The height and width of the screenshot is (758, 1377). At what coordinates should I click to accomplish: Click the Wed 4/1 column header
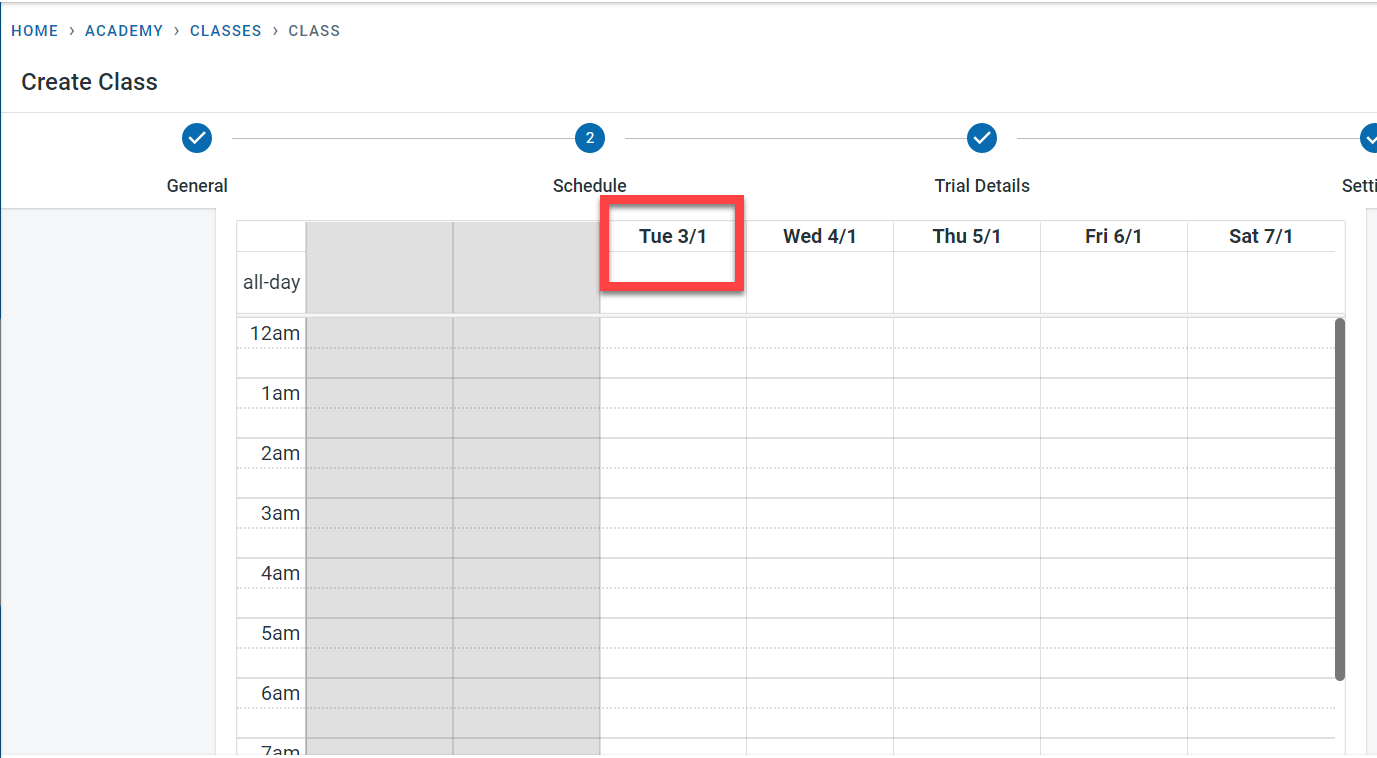(x=820, y=237)
